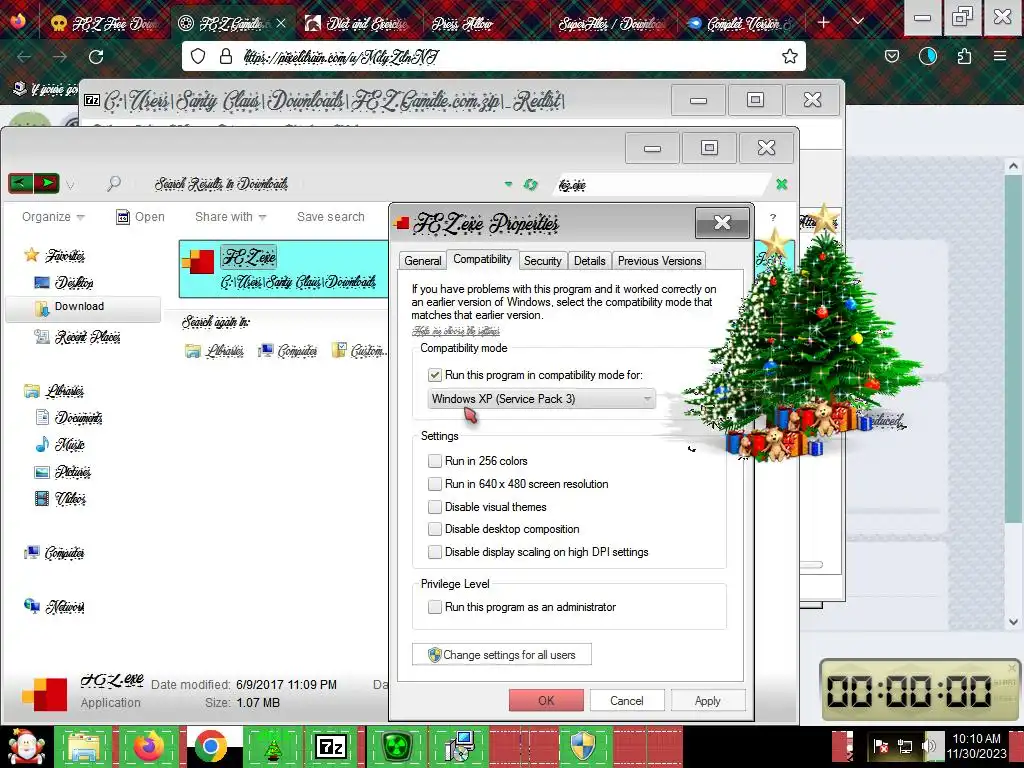Viewport: 1024px width, 768px height.
Task: Click the pixeldrain URL address bar
Action: tap(494, 57)
